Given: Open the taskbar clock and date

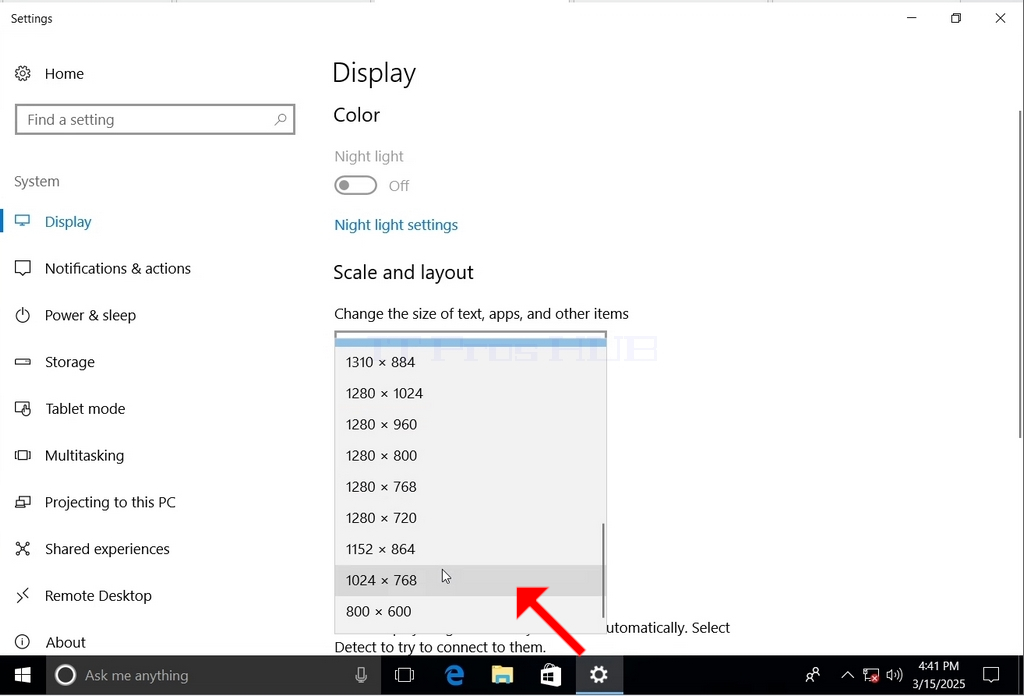Looking at the screenshot, I should (938, 675).
